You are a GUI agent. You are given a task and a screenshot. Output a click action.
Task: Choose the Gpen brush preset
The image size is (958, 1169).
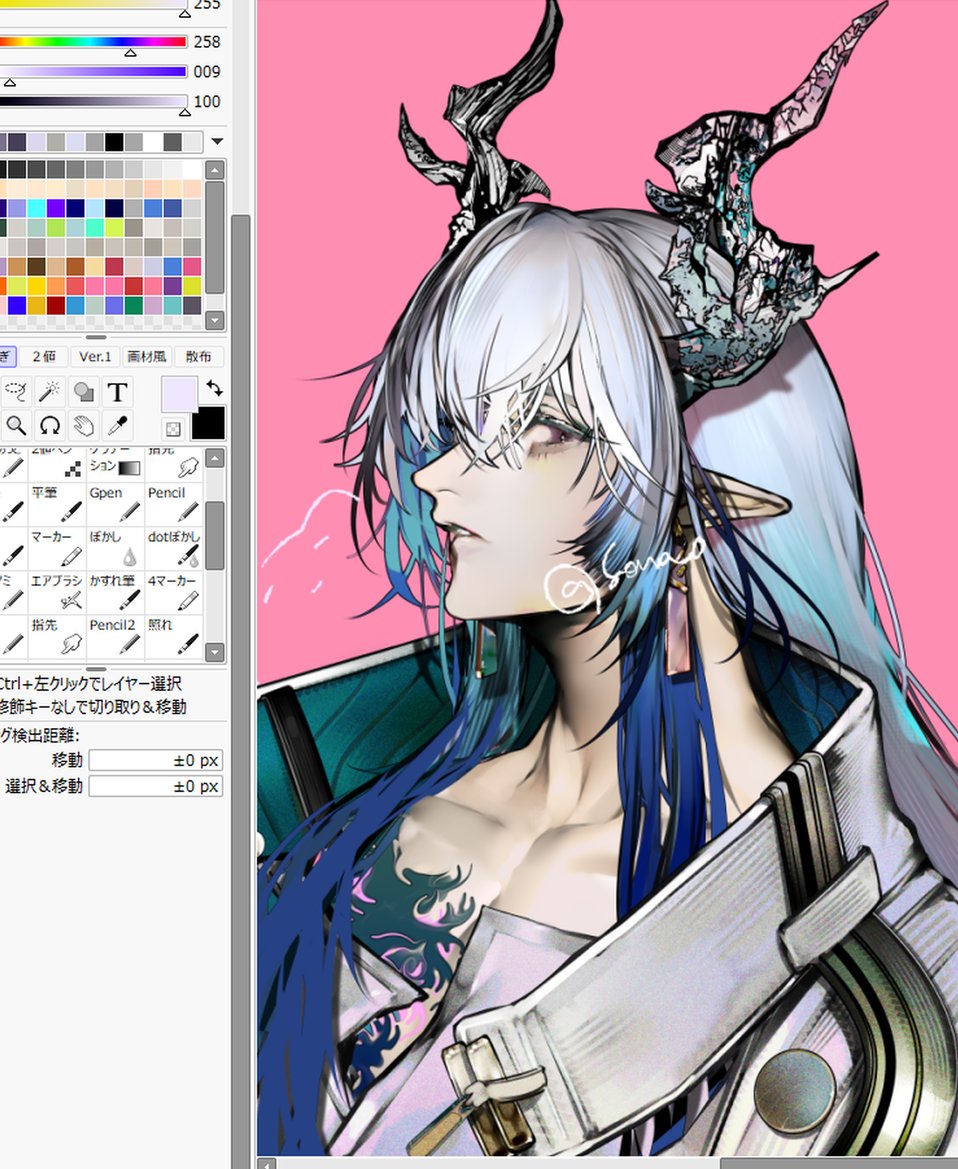[x=115, y=504]
